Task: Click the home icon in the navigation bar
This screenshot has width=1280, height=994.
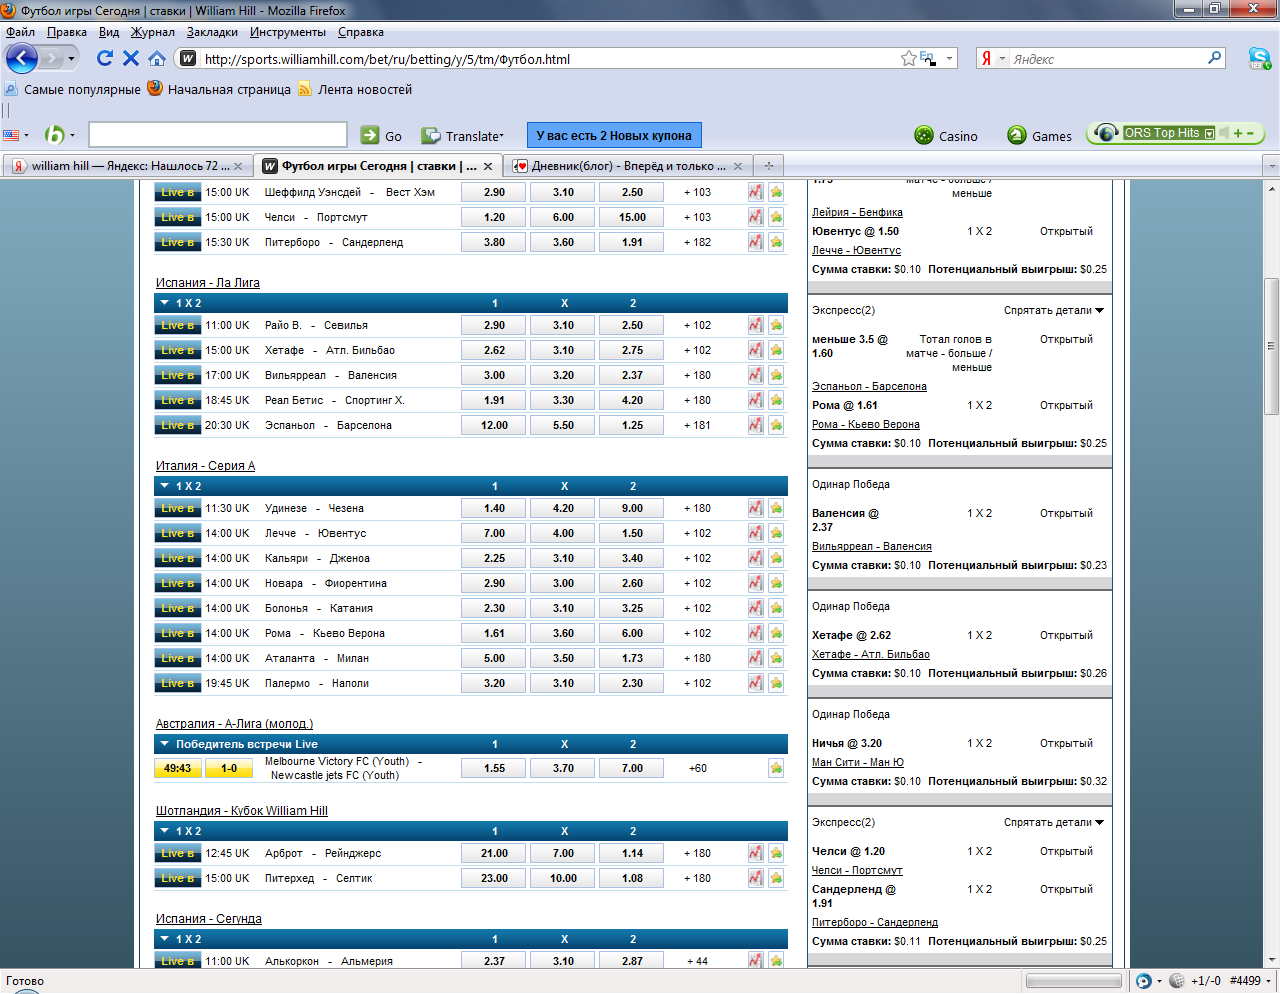Action: 157,58
